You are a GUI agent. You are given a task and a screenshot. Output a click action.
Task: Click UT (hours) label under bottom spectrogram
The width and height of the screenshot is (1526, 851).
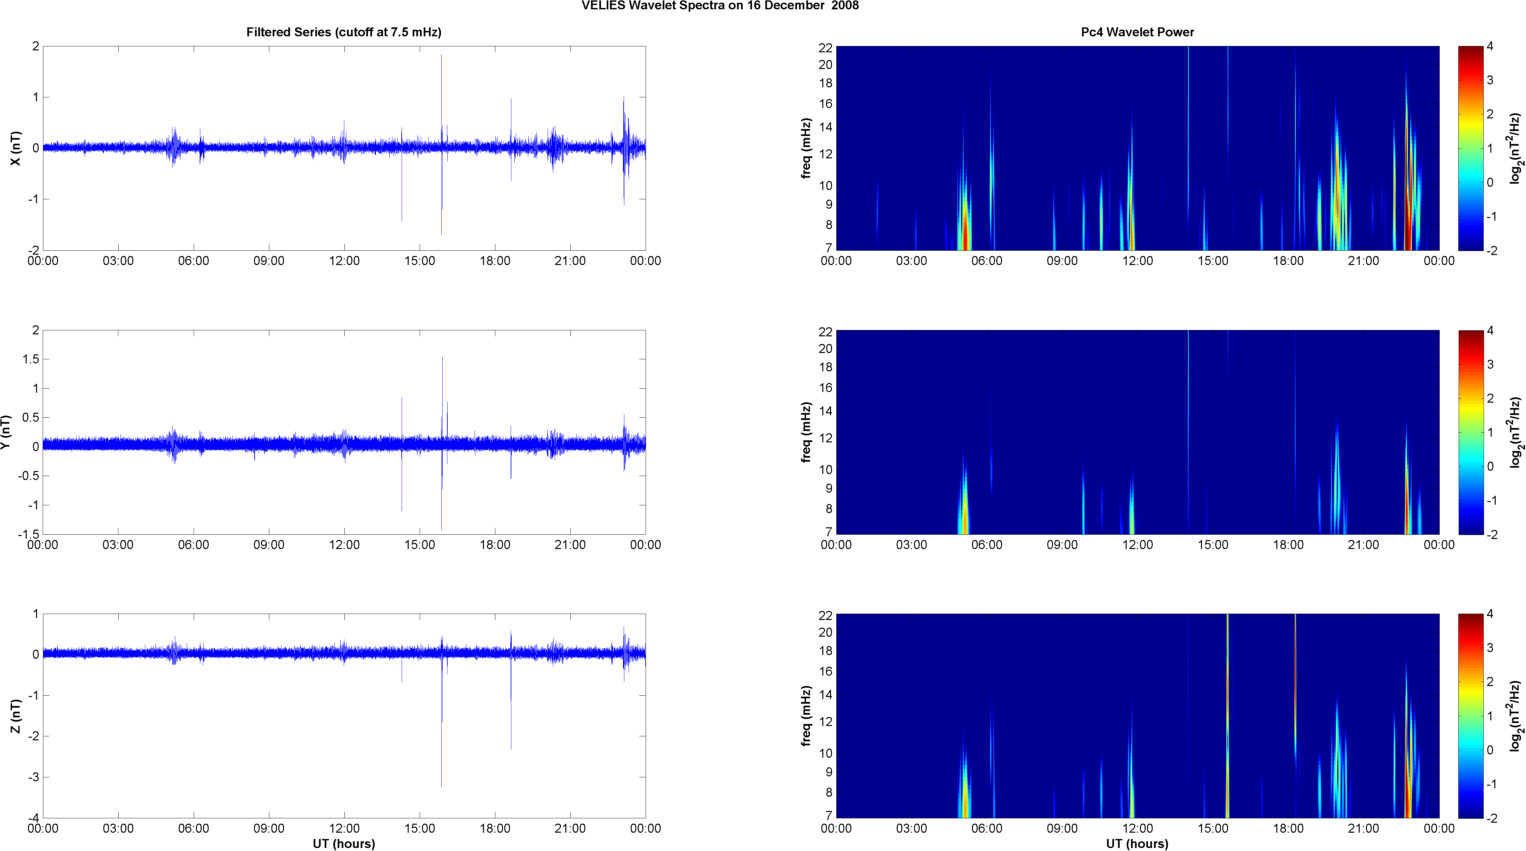[x=1137, y=843]
